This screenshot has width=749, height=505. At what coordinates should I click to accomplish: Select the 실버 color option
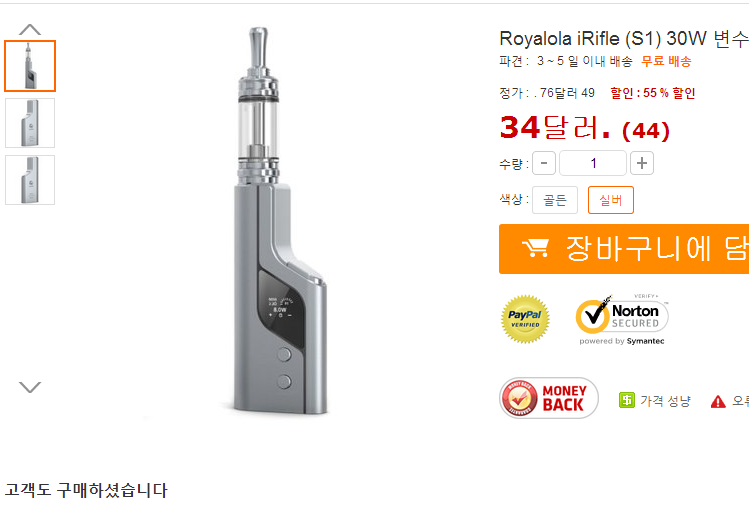coord(610,200)
